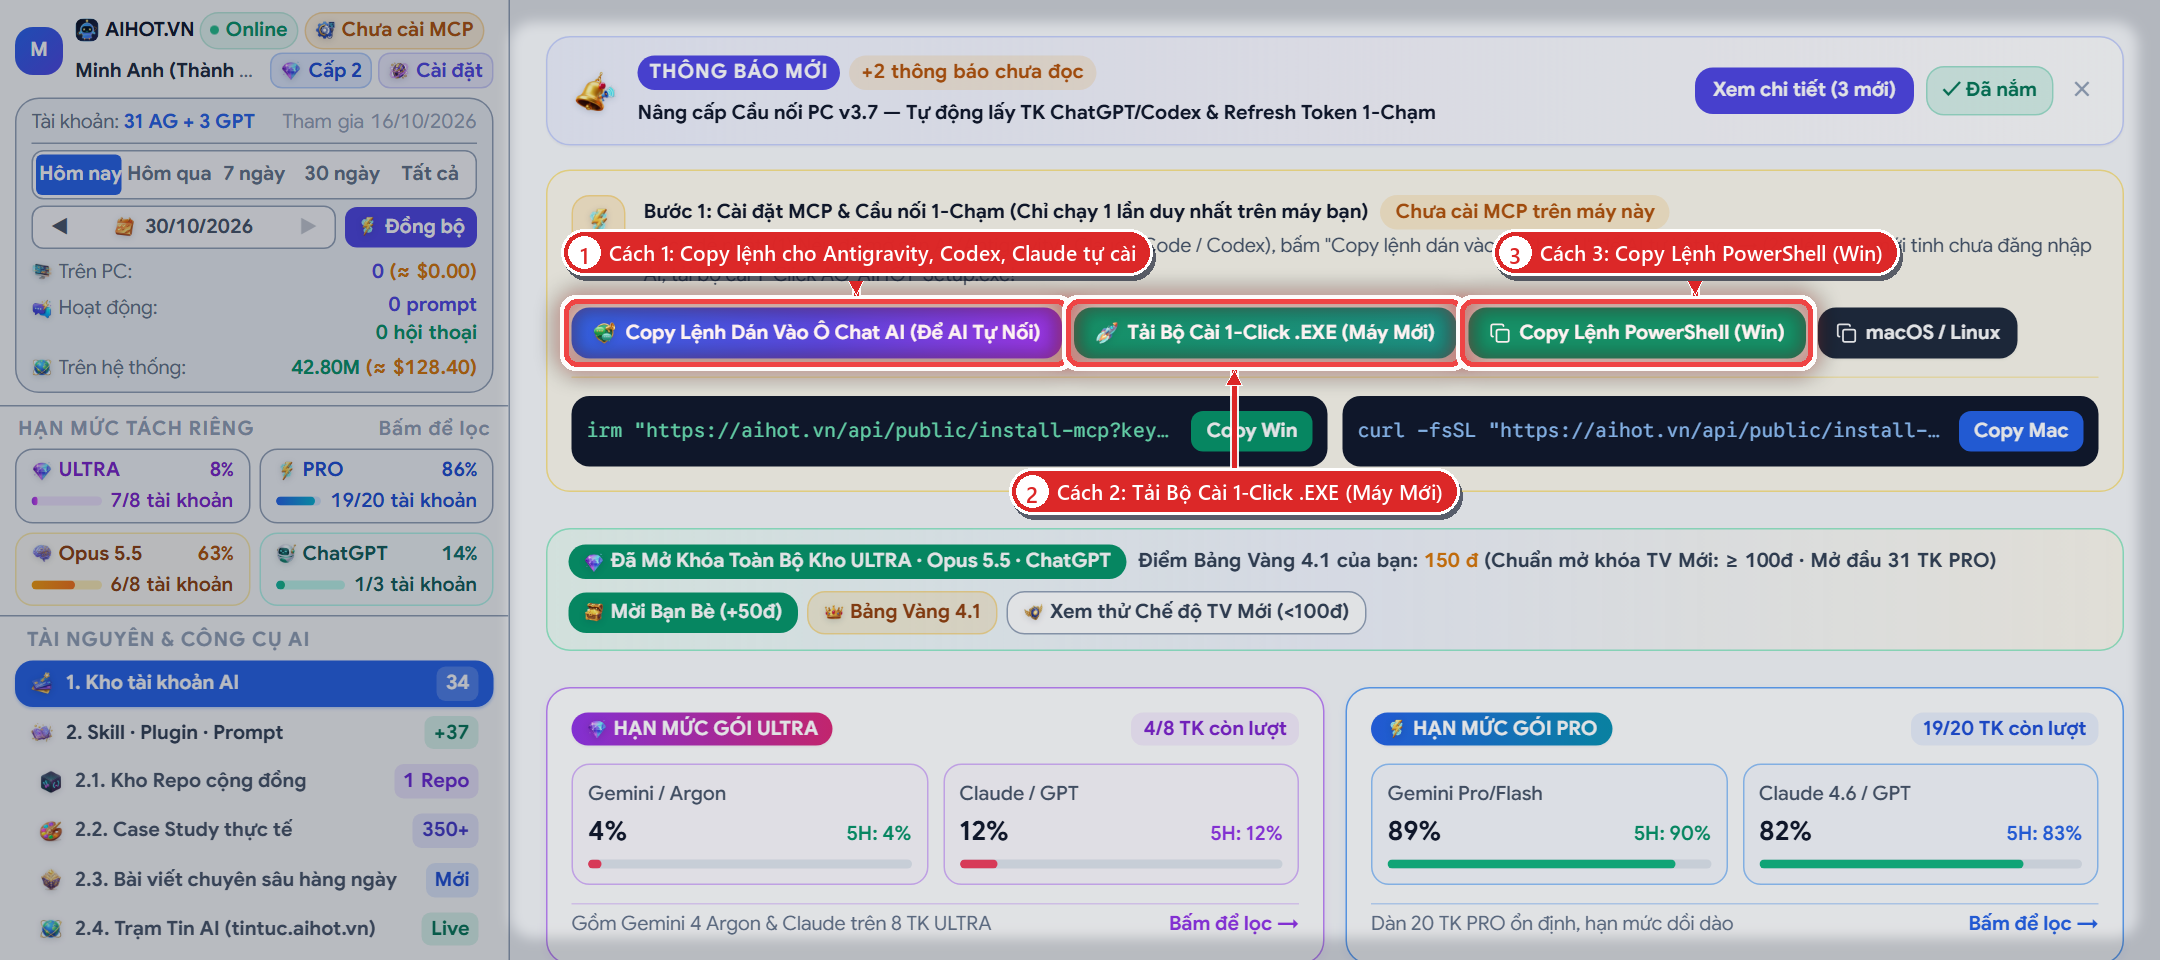Screen dimensions: 2160x960
Task: Open the user avatar "M"
Action: [x=39, y=49]
